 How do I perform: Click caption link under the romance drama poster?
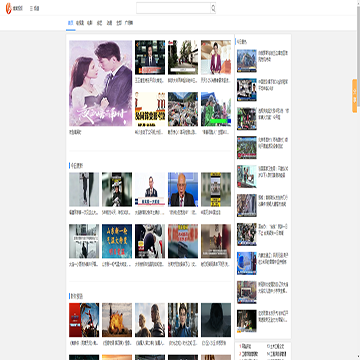tap(75, 132)
